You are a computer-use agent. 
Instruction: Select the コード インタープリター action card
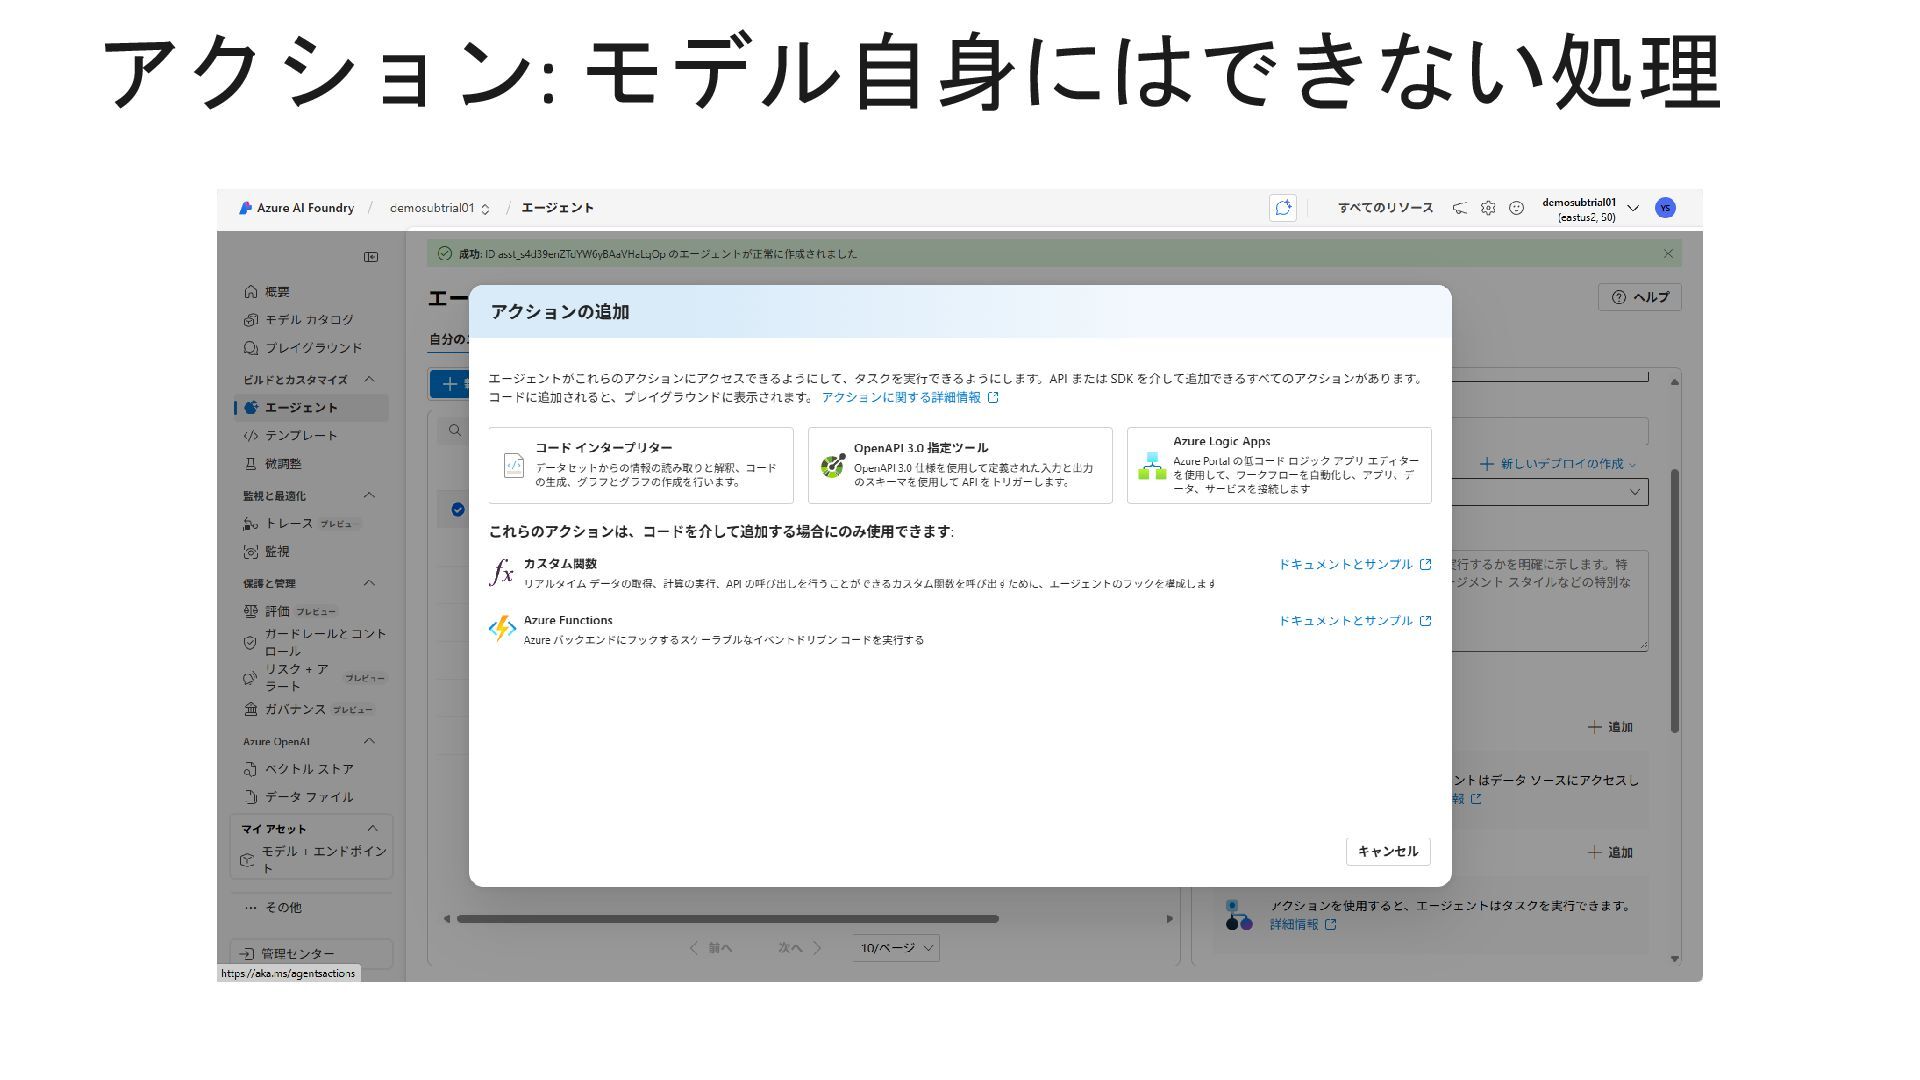click(641, 465)
